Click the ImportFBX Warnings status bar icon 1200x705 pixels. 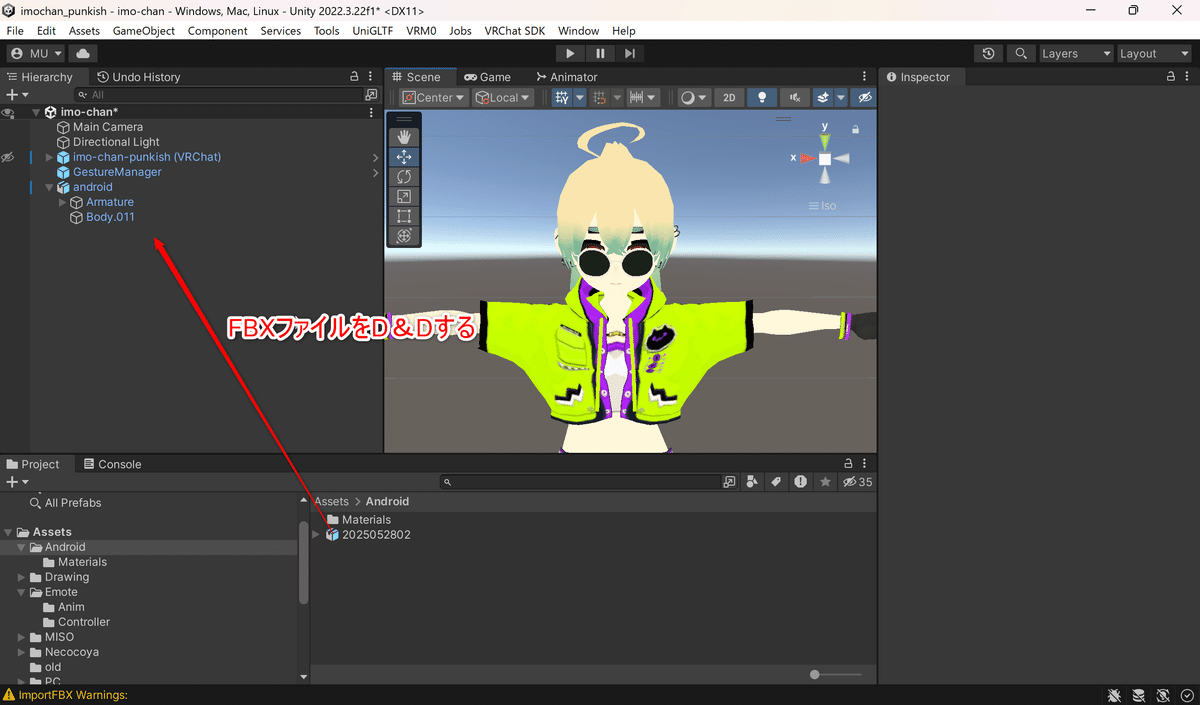pos(10,694)
